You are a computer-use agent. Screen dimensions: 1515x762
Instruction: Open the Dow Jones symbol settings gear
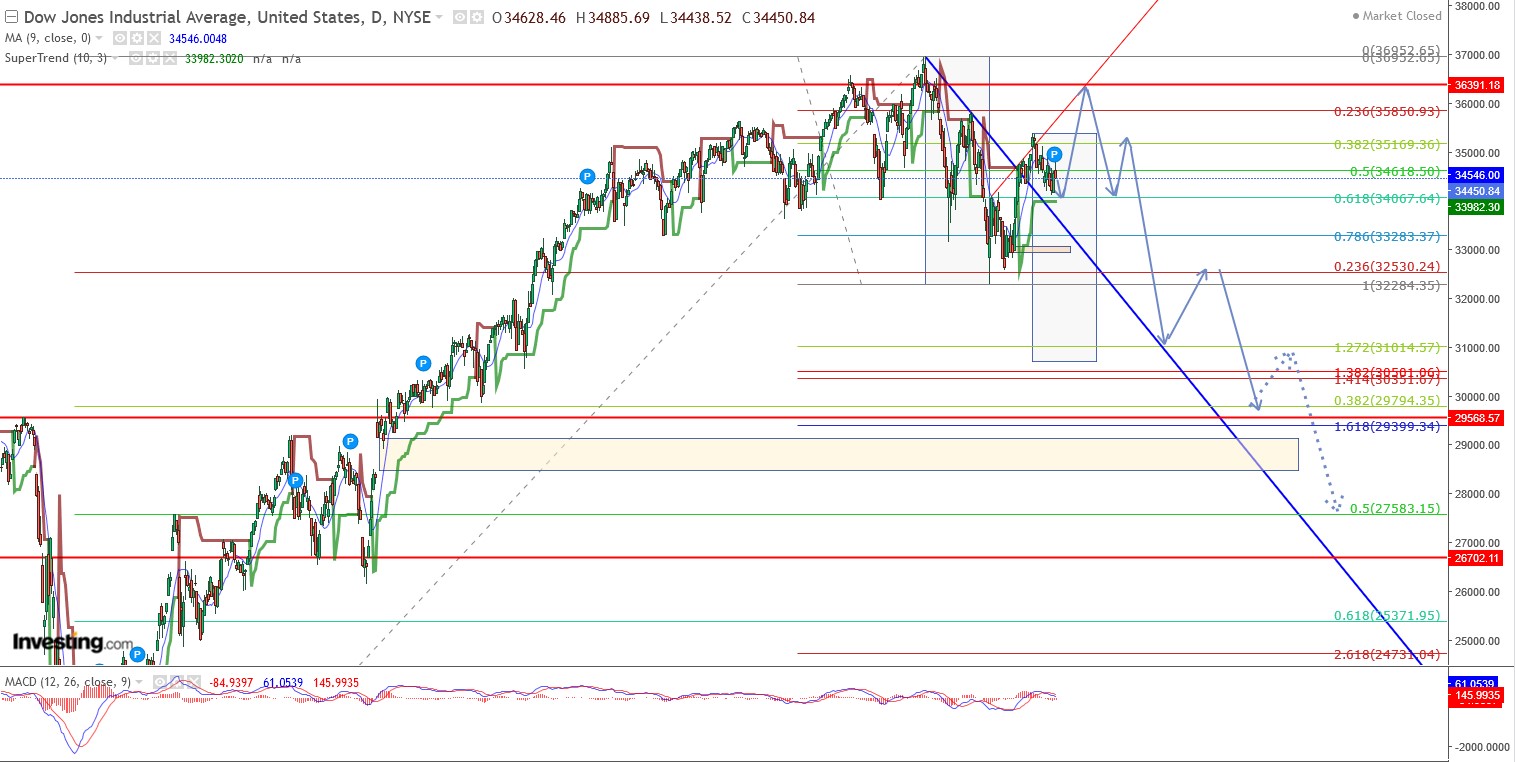[477, 17]
